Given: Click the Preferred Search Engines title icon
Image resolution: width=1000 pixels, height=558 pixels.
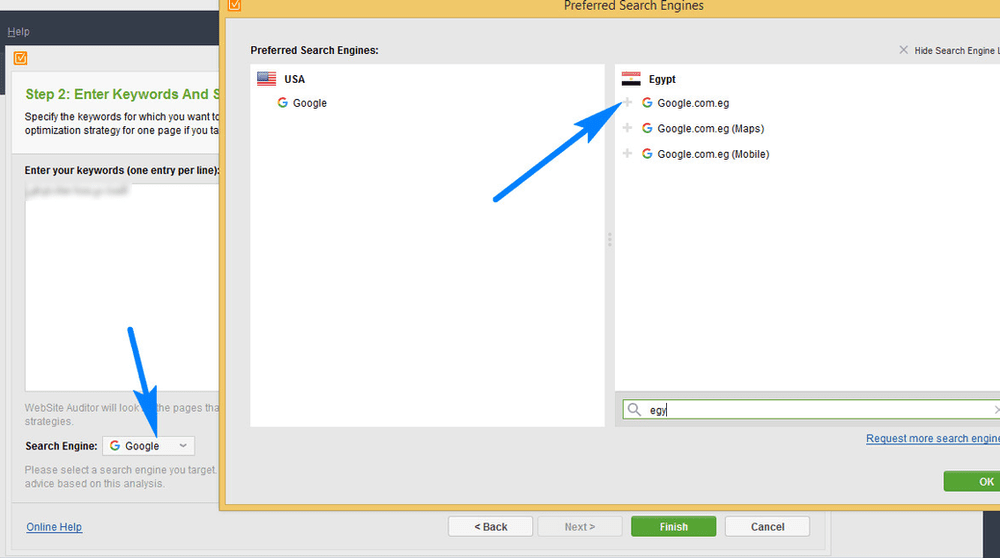Looking at the screenshot, I should pyautogui.click(x=235, y=6).
